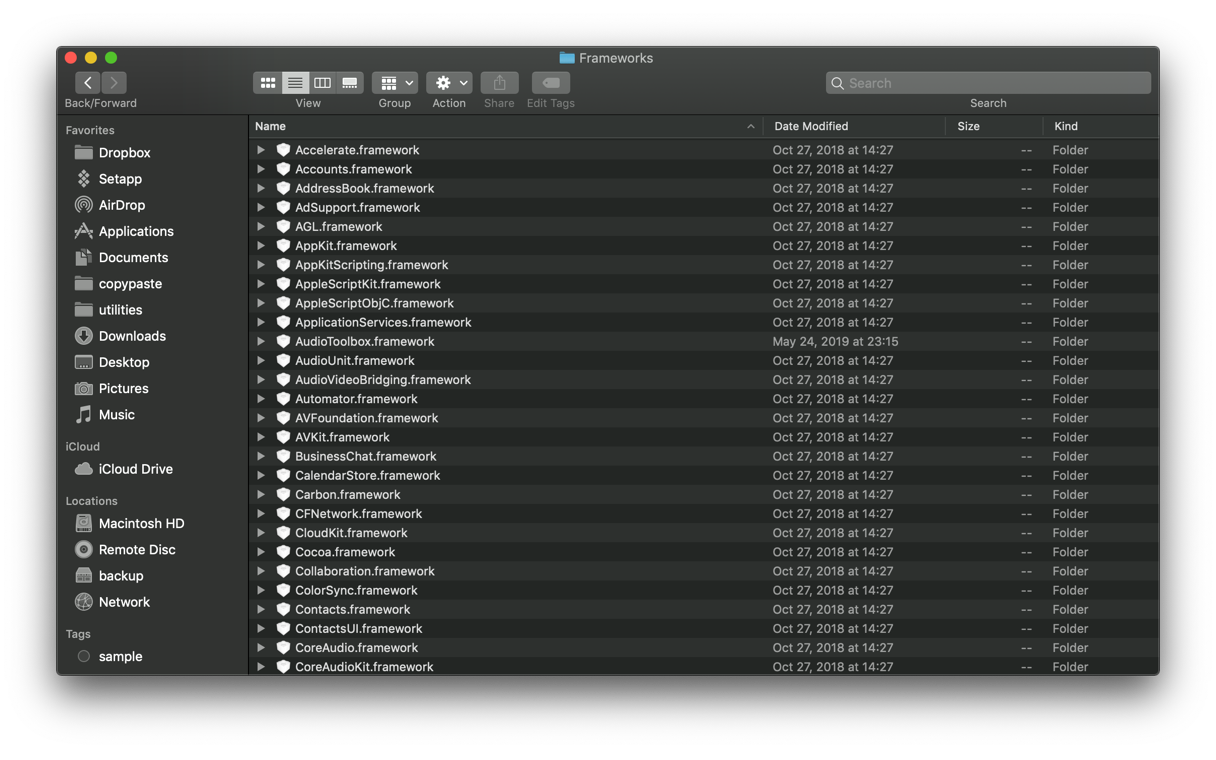The image size is (1216, 760).
Task: Sort by the Date Modified column header
Action: pos(854,126)
